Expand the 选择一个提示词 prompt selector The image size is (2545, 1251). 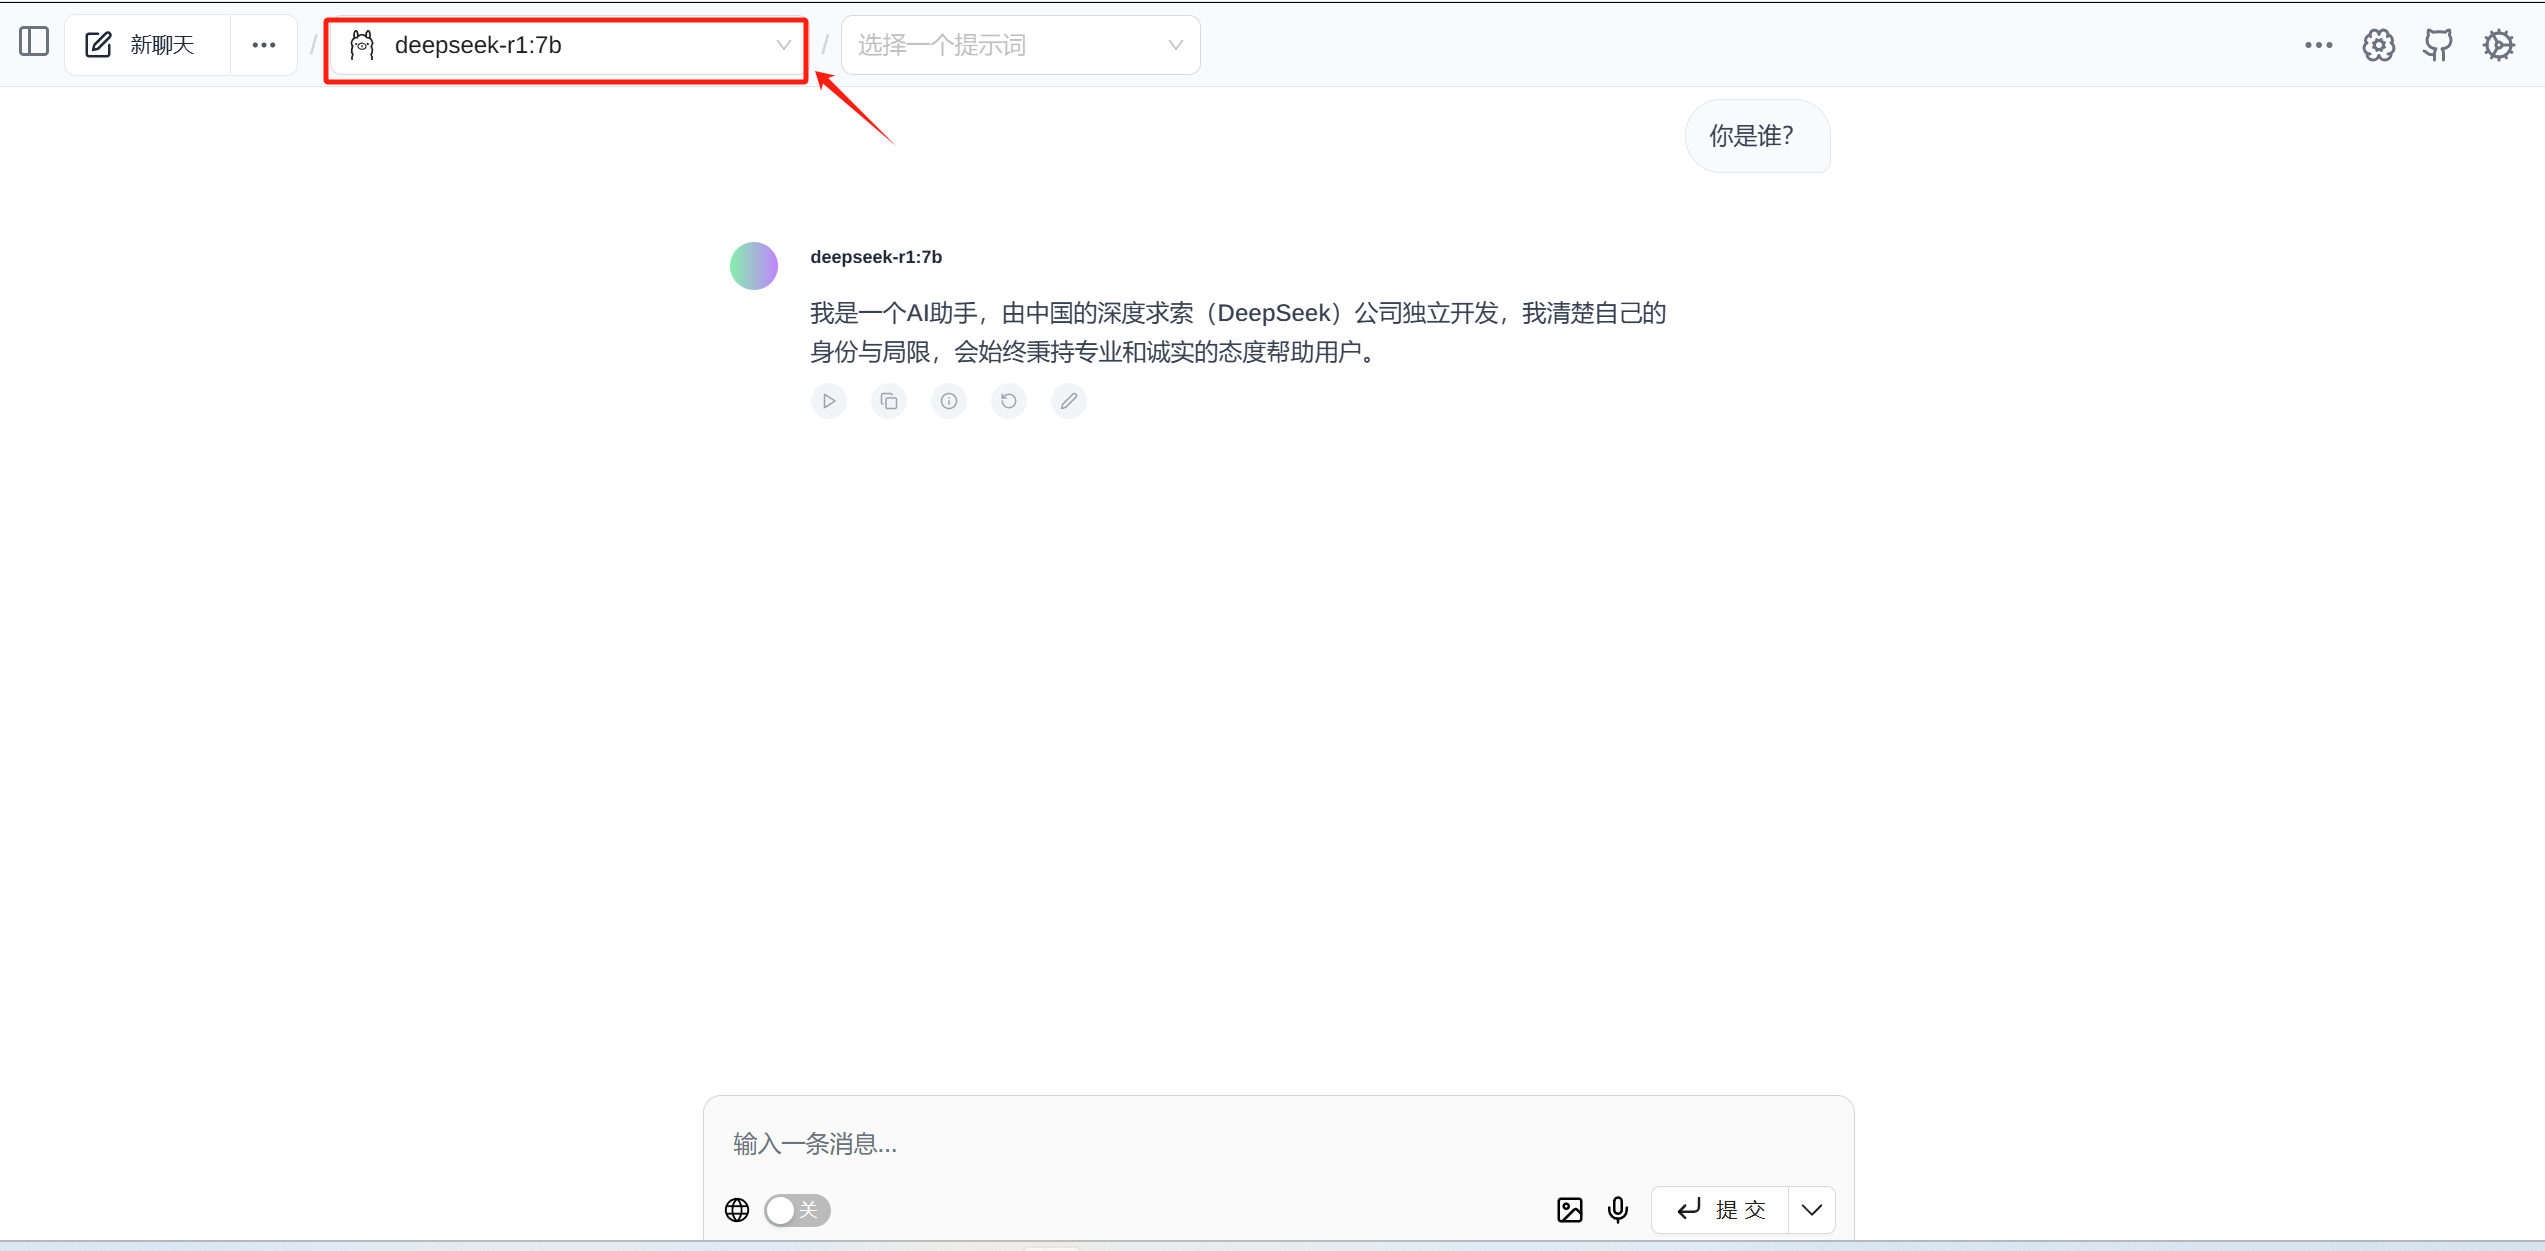click(x=1020, y=46)
